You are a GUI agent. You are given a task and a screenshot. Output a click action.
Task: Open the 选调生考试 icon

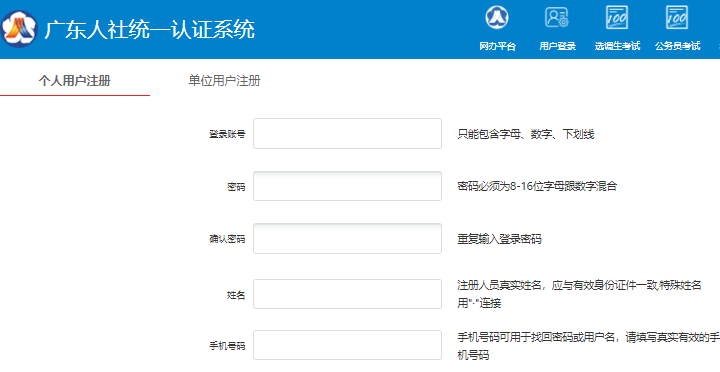tap(617, 17)
